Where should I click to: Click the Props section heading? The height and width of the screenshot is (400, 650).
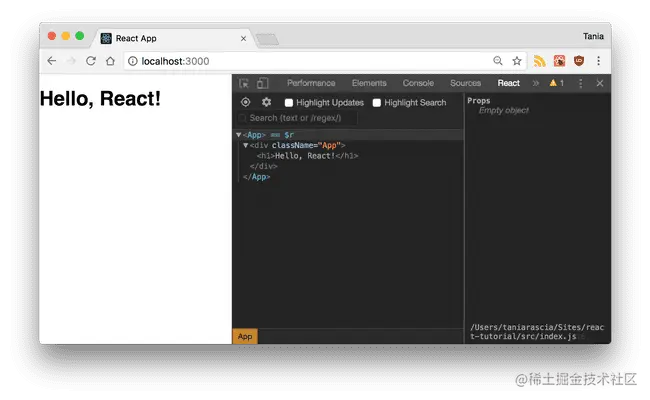(x=479, y=101)
